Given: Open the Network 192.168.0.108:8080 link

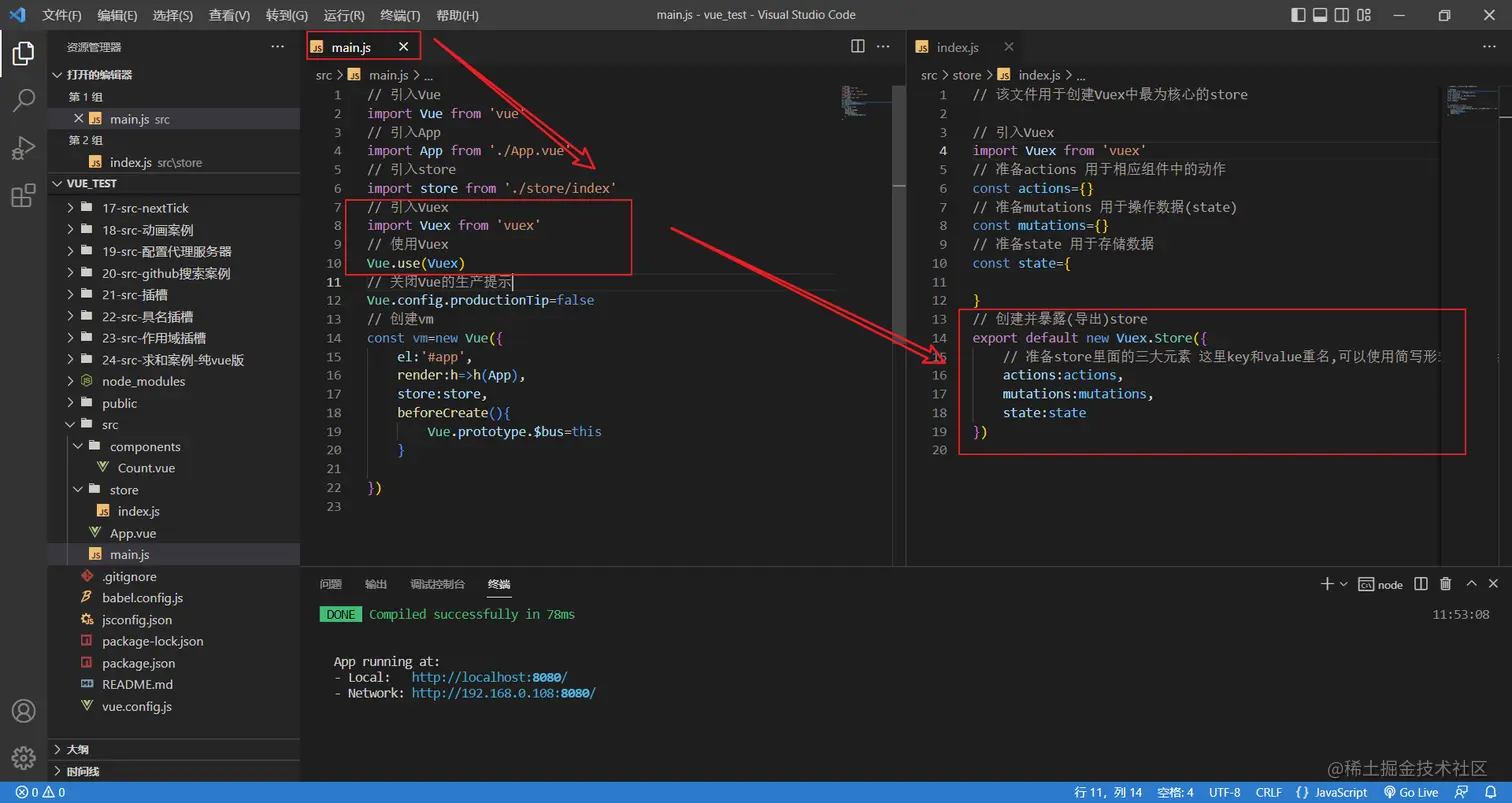Looking at the screenshot, I should [x=503, y=693].
